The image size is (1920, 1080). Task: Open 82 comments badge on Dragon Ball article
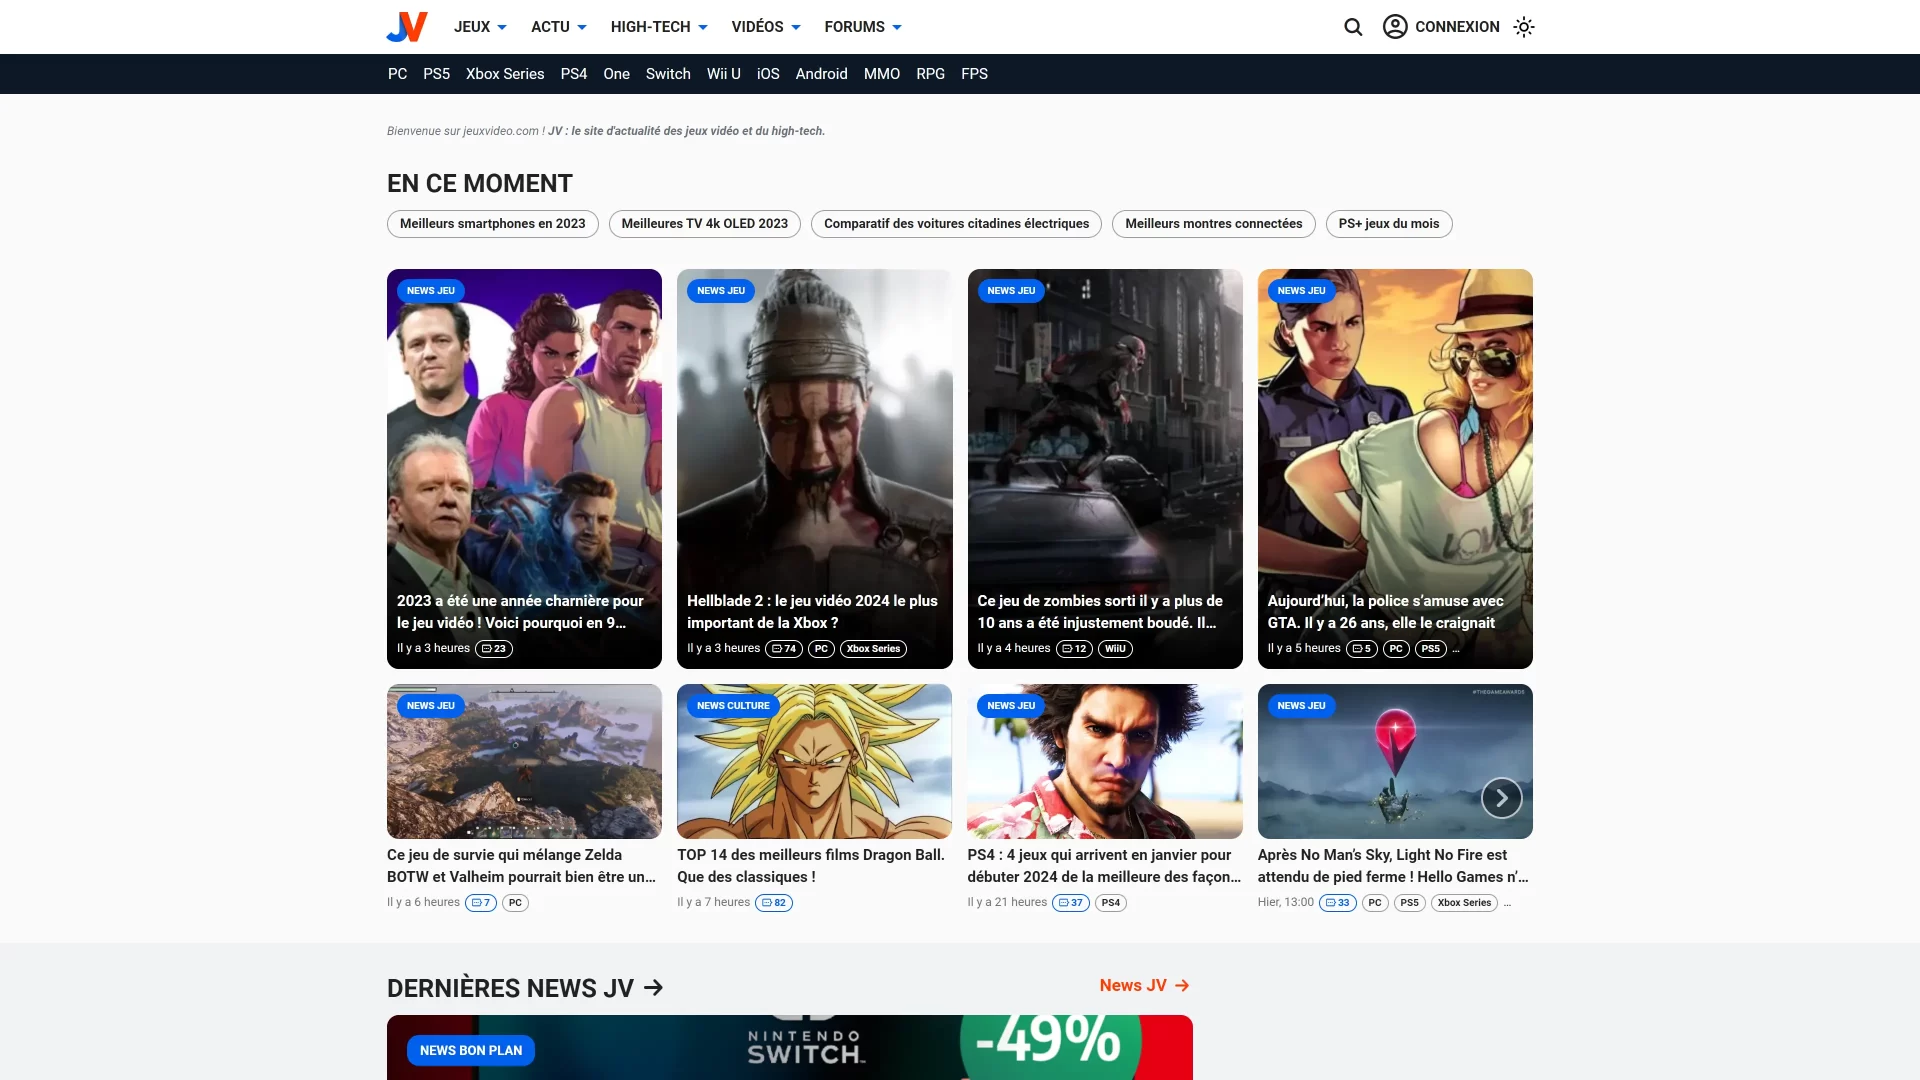pos(774,903)
